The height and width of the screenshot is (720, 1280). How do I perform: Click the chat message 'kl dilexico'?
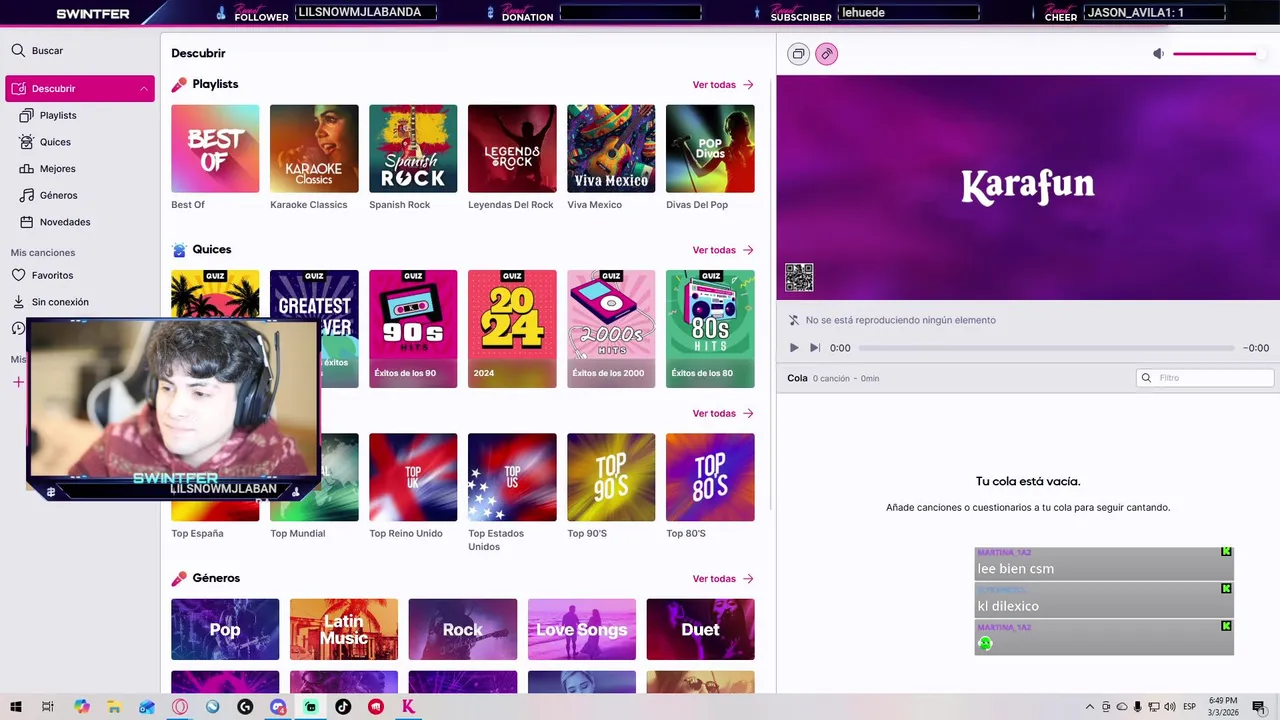click(x=1008, y=606)
